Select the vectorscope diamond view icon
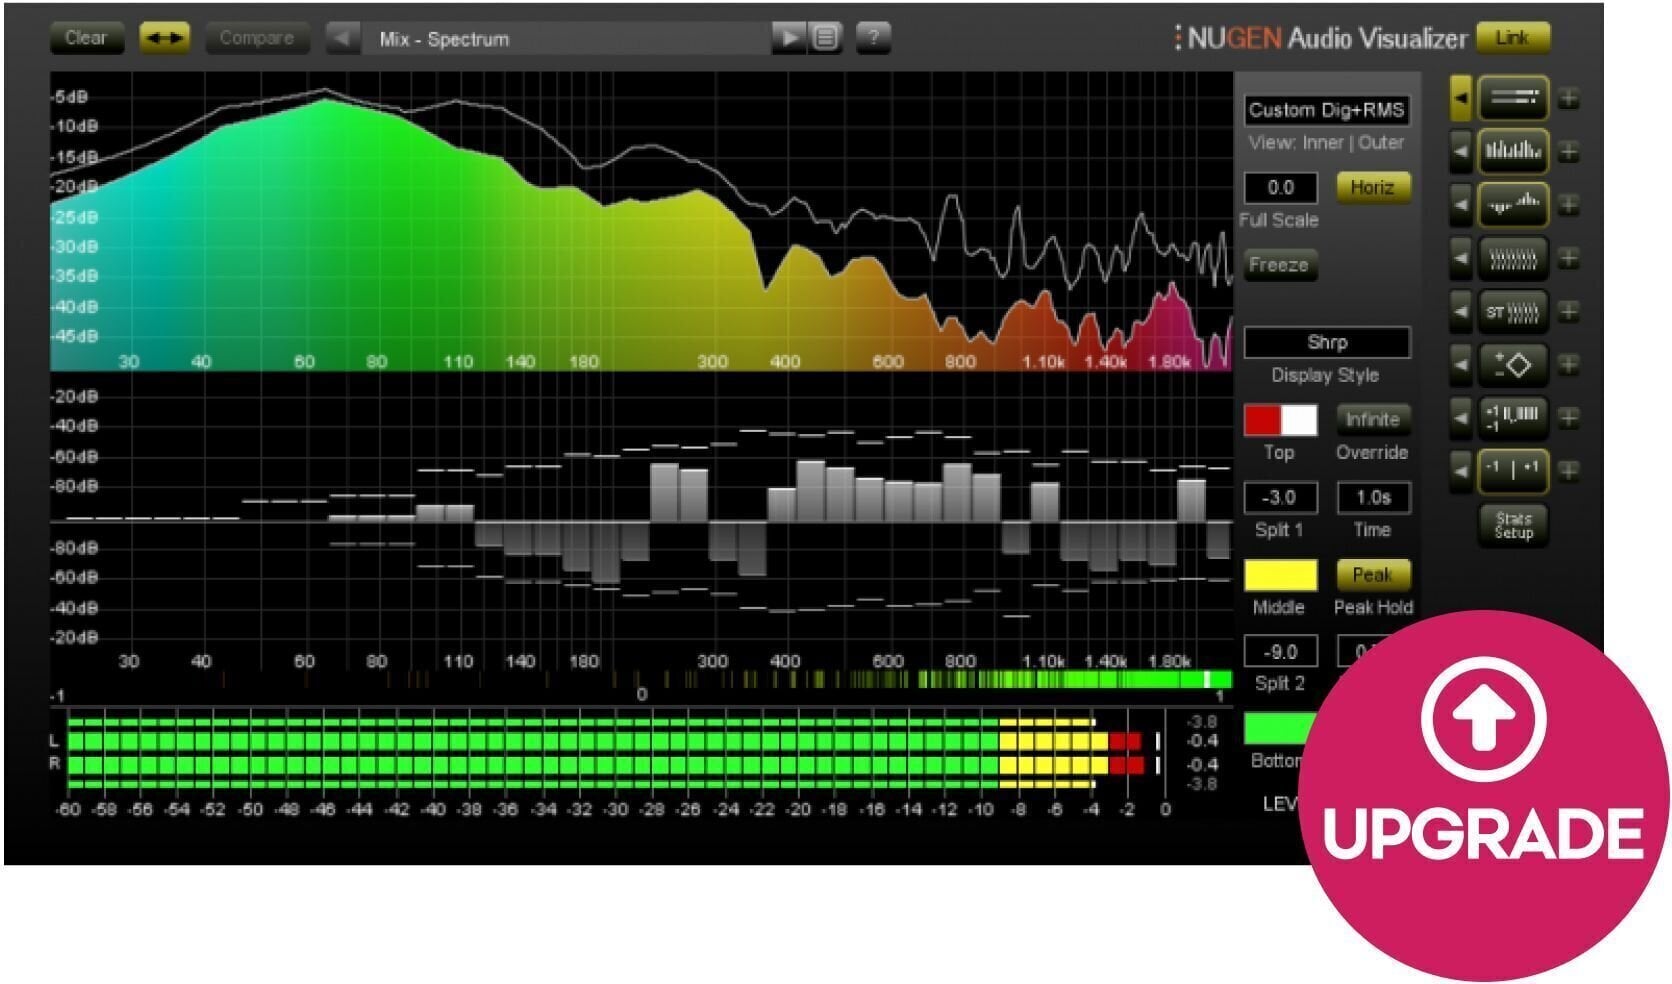 point(1513,364)
